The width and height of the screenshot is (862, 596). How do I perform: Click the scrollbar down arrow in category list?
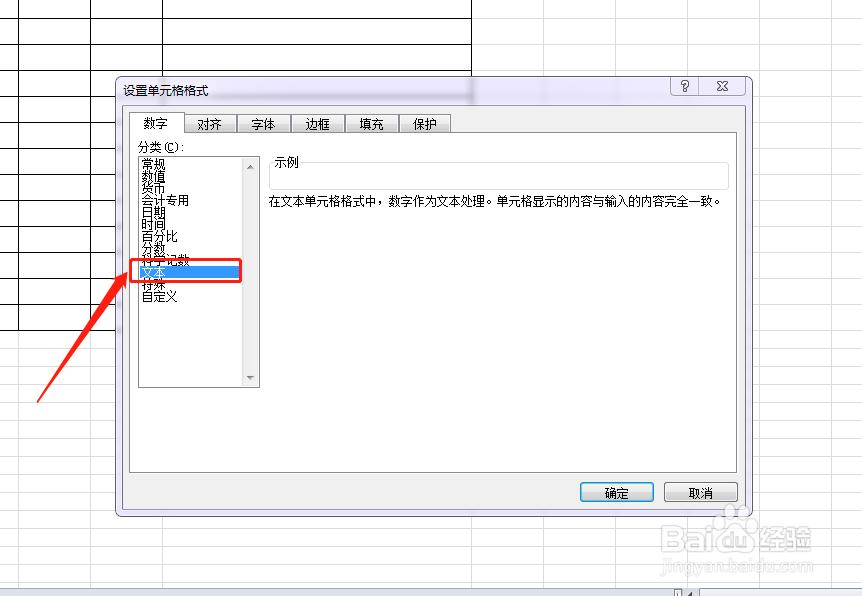pos(251,379)
